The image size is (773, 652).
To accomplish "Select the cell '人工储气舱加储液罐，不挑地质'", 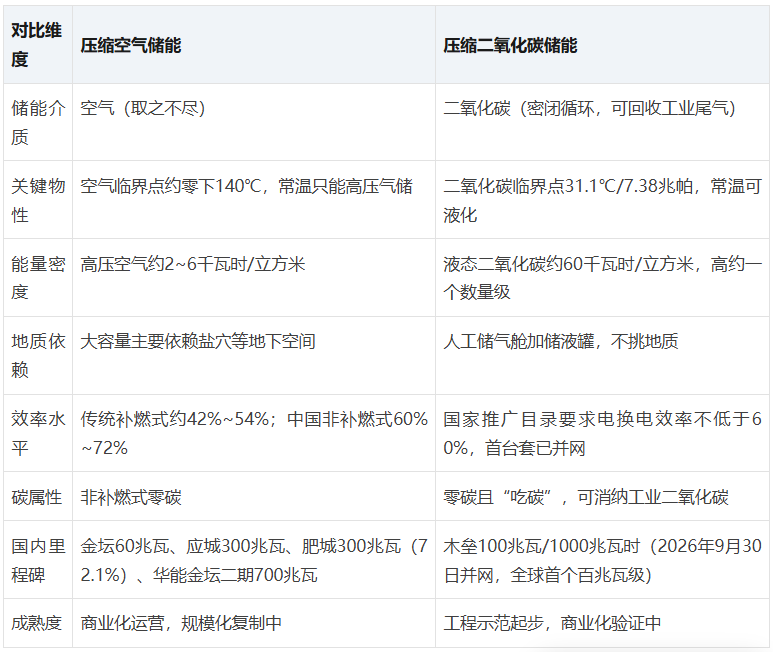I will (x=602, y=355).
